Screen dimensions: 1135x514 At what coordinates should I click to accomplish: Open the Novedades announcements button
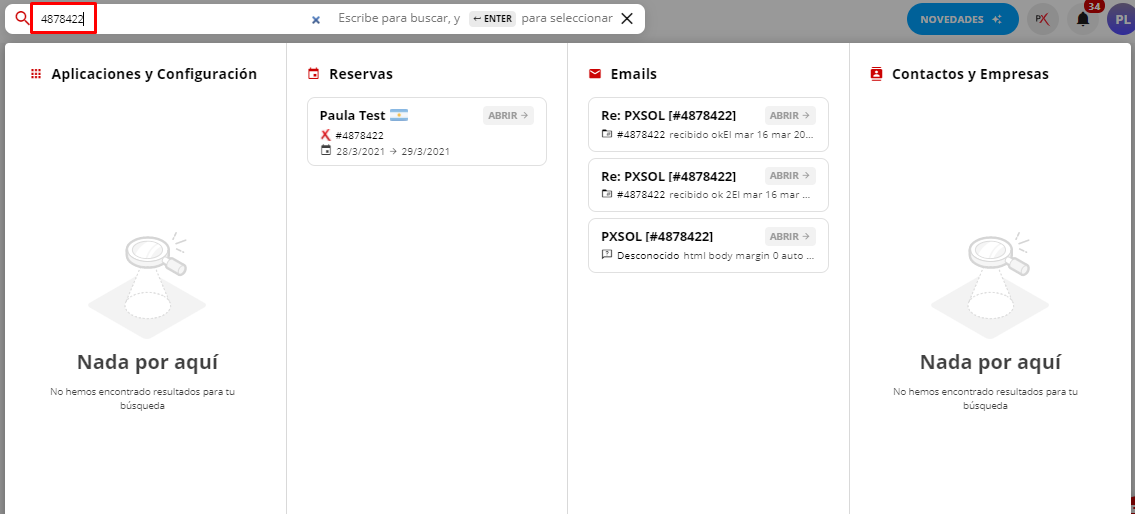coord(961,19)
